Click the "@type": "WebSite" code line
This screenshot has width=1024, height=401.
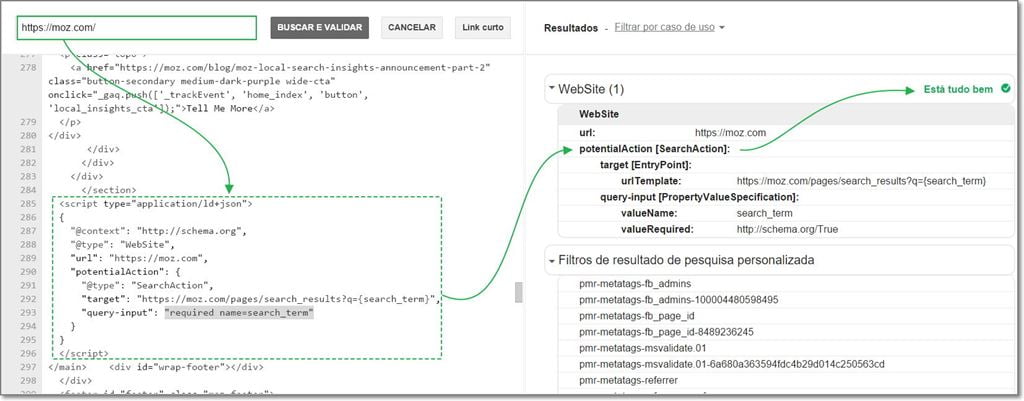tap(122, 245)
